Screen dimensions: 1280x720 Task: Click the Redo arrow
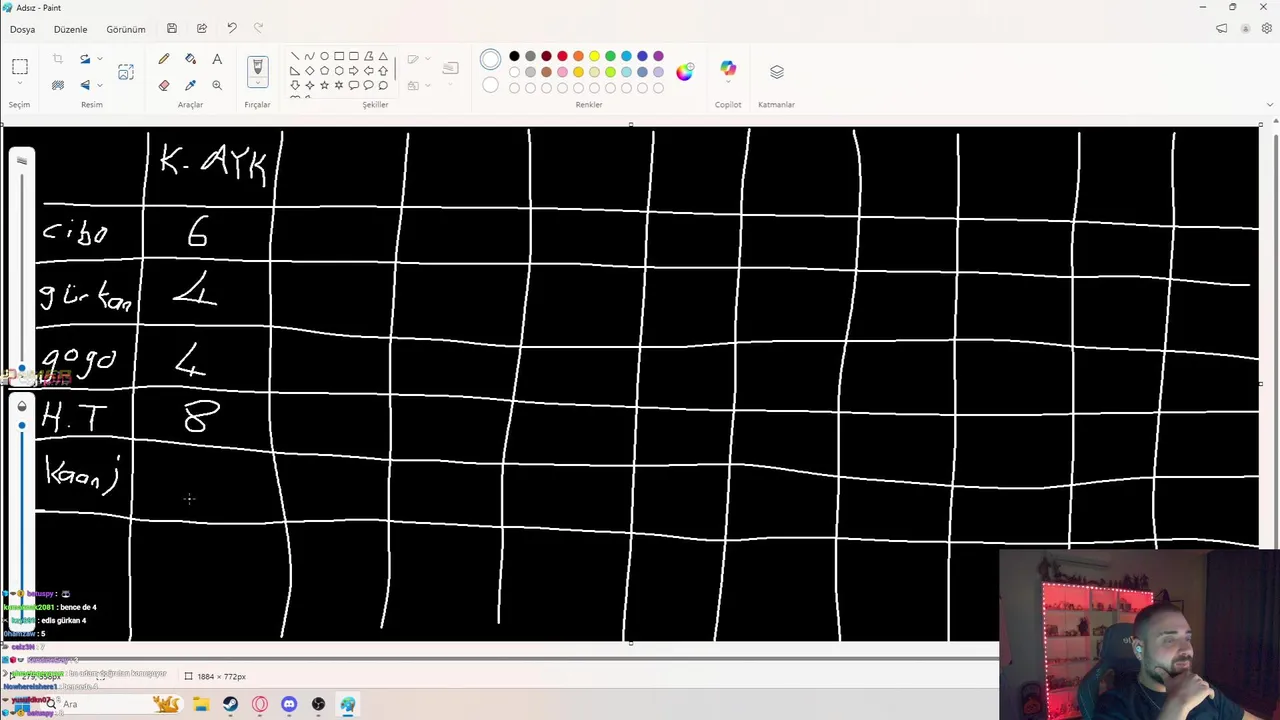pyautogui.click(x=259, y=29)
